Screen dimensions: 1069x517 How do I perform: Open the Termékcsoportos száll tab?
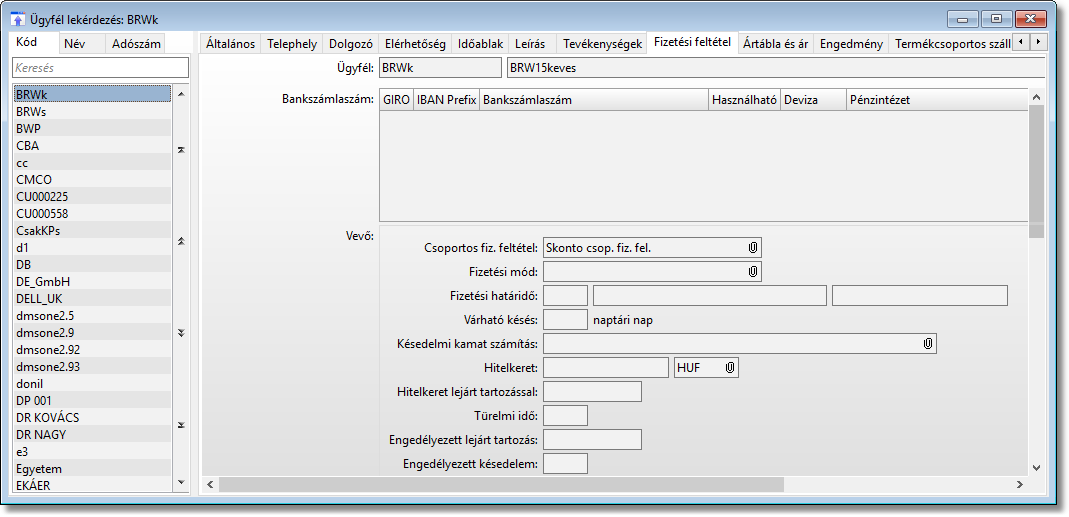click(x=951, y=44)
